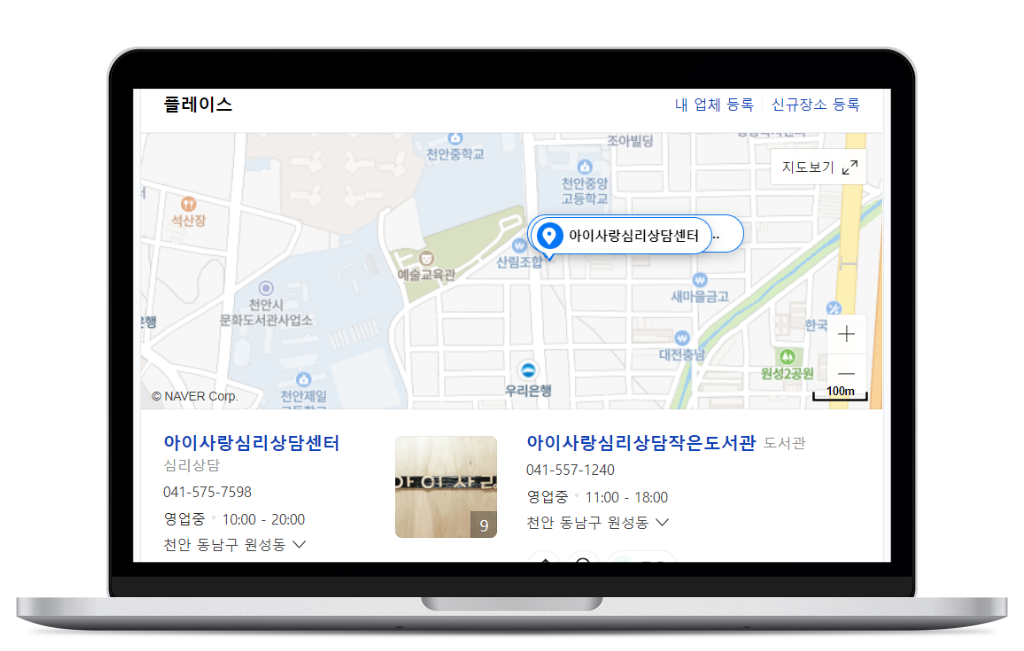
Task: Click the 도서관 category label
Action: (x=784, y=443)
